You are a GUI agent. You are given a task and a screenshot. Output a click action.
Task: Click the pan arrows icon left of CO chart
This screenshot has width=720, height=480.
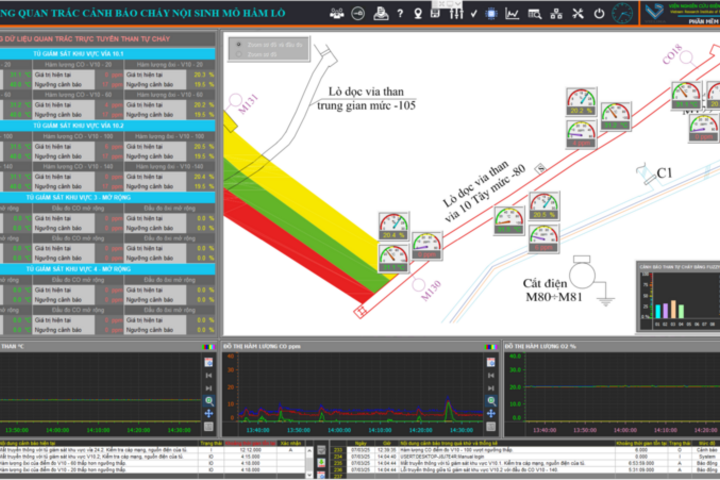click(210, 412)
